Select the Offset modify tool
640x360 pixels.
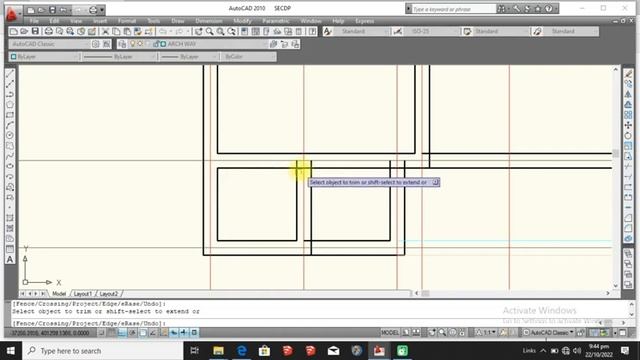(x=628, y=104)
